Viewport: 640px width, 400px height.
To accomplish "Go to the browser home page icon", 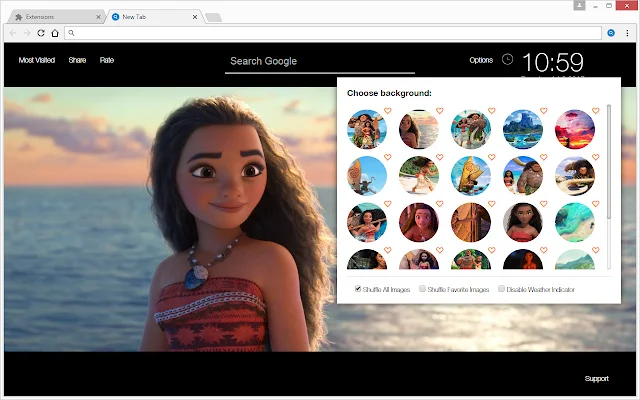I will pyautogui.click(x=55, y=33).
